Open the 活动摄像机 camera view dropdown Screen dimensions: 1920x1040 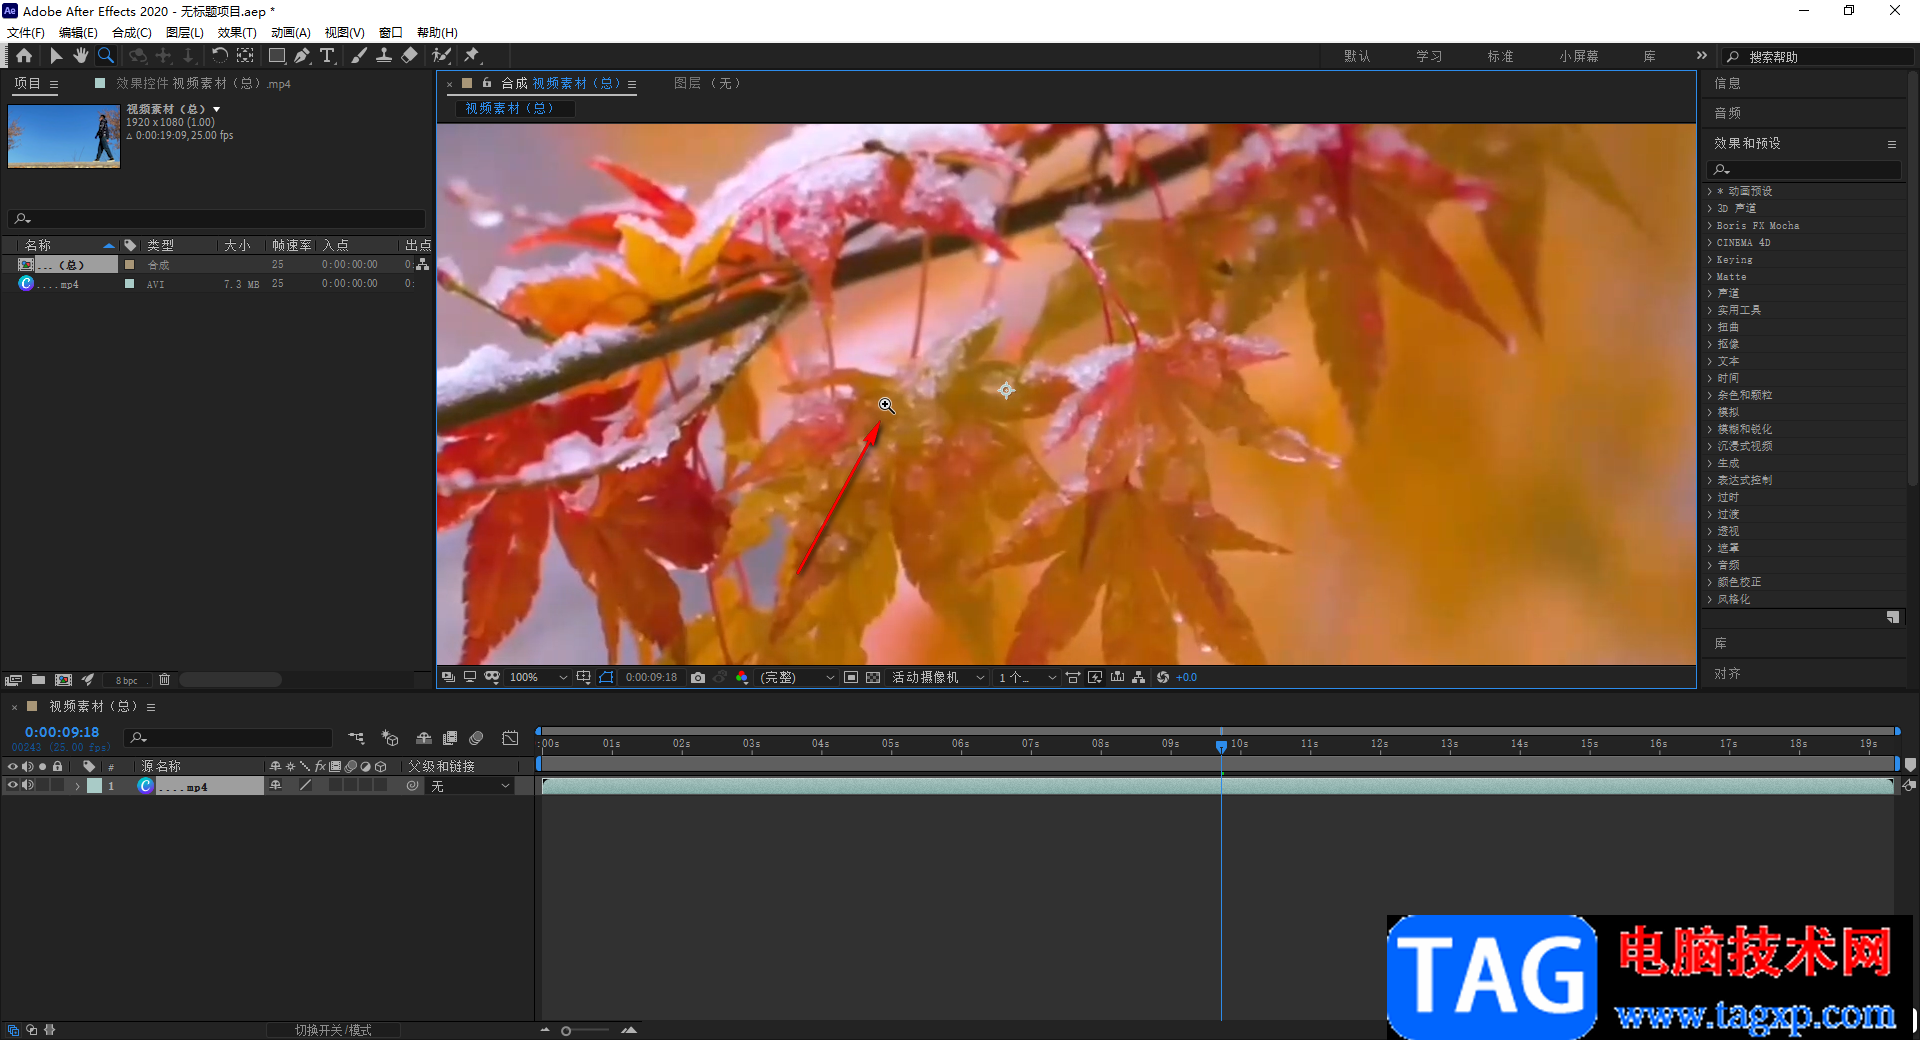coord(938,678)
